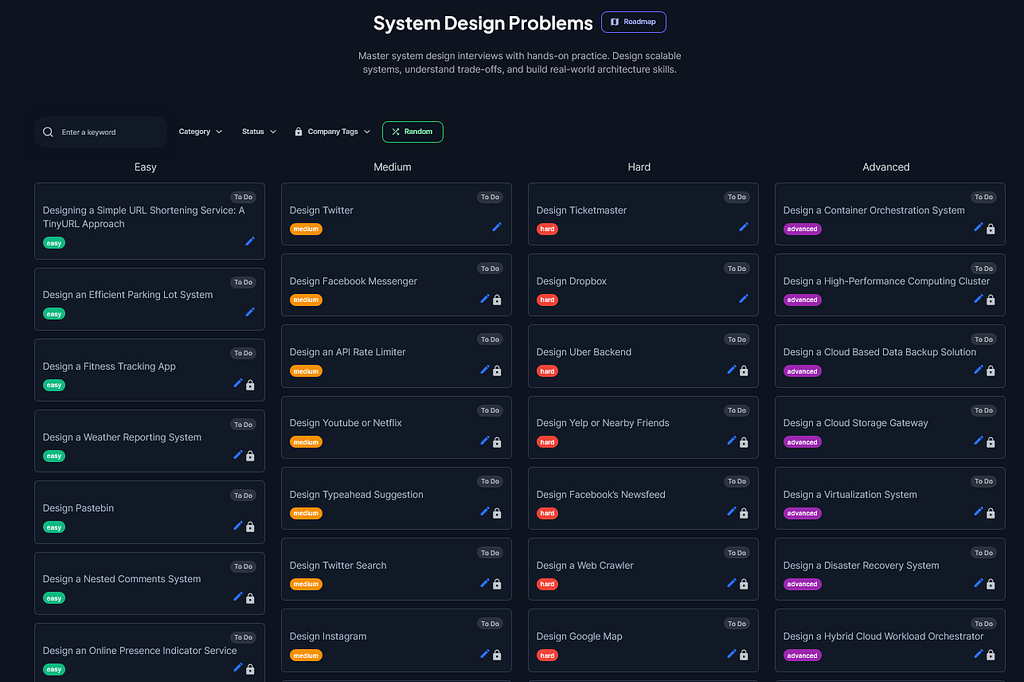Click pencil icon on TinyURL Approach card
Screen dimensions: 1024x682
[x=249, y=241]
